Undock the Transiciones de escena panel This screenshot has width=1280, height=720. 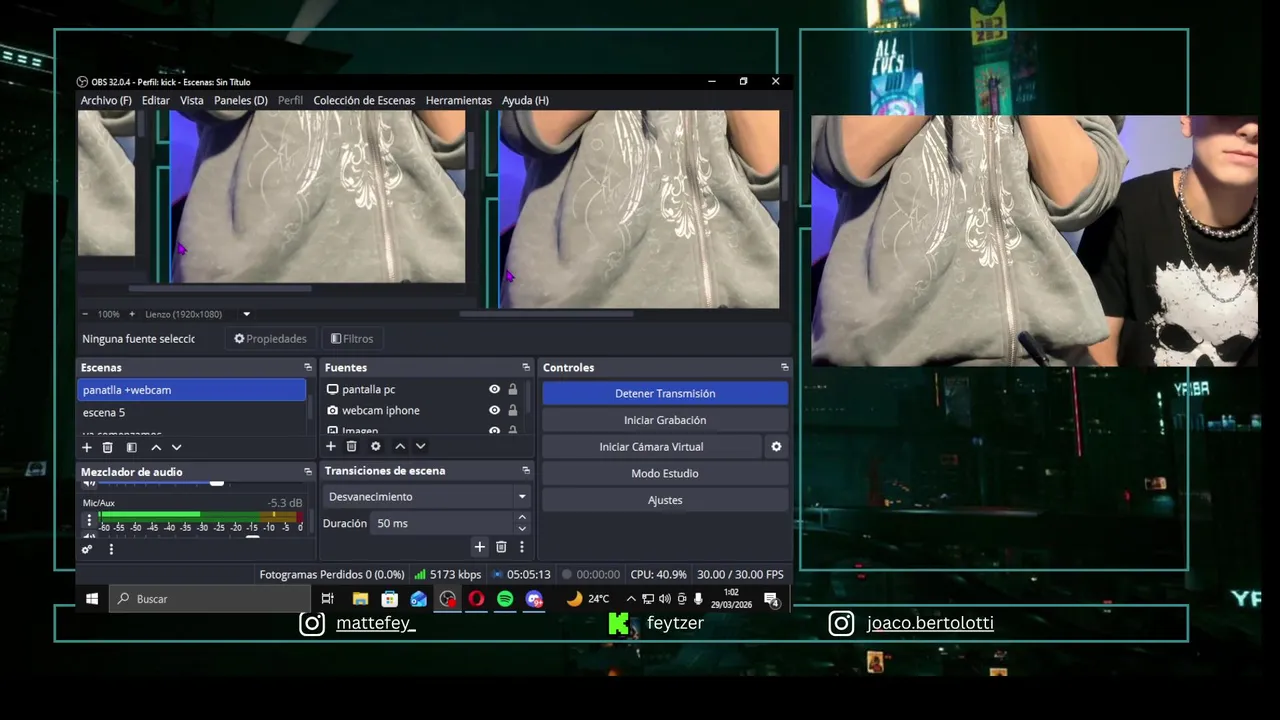526,471
